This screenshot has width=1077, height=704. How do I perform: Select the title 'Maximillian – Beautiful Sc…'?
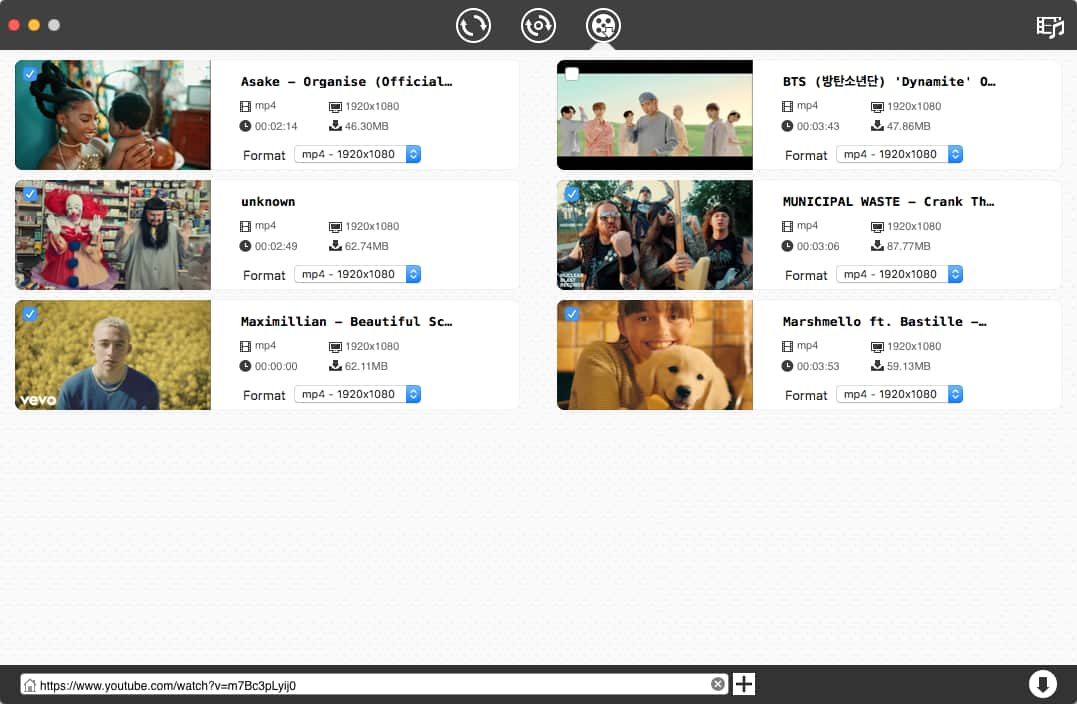click(x=346, y=321)
